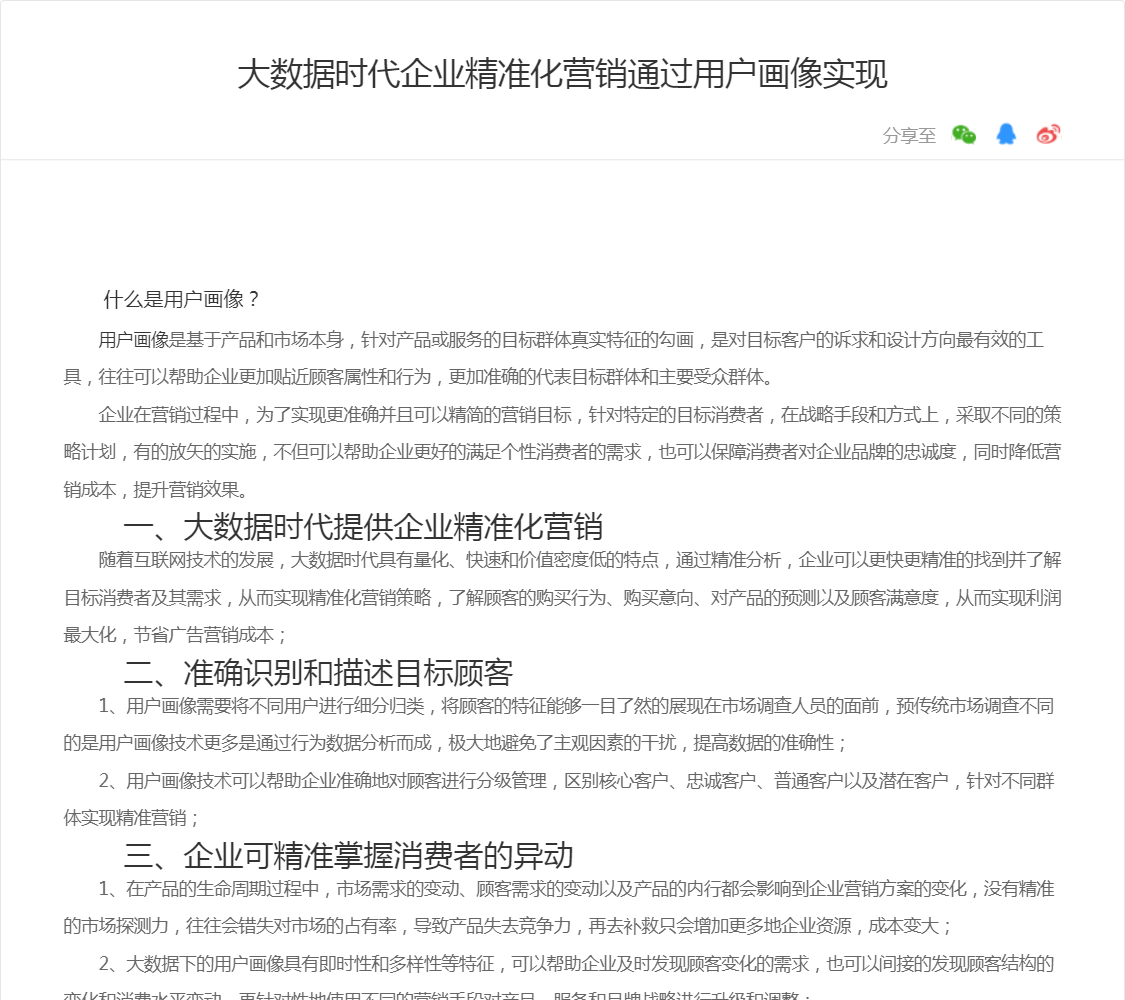Share the article to WeChat

964,135
